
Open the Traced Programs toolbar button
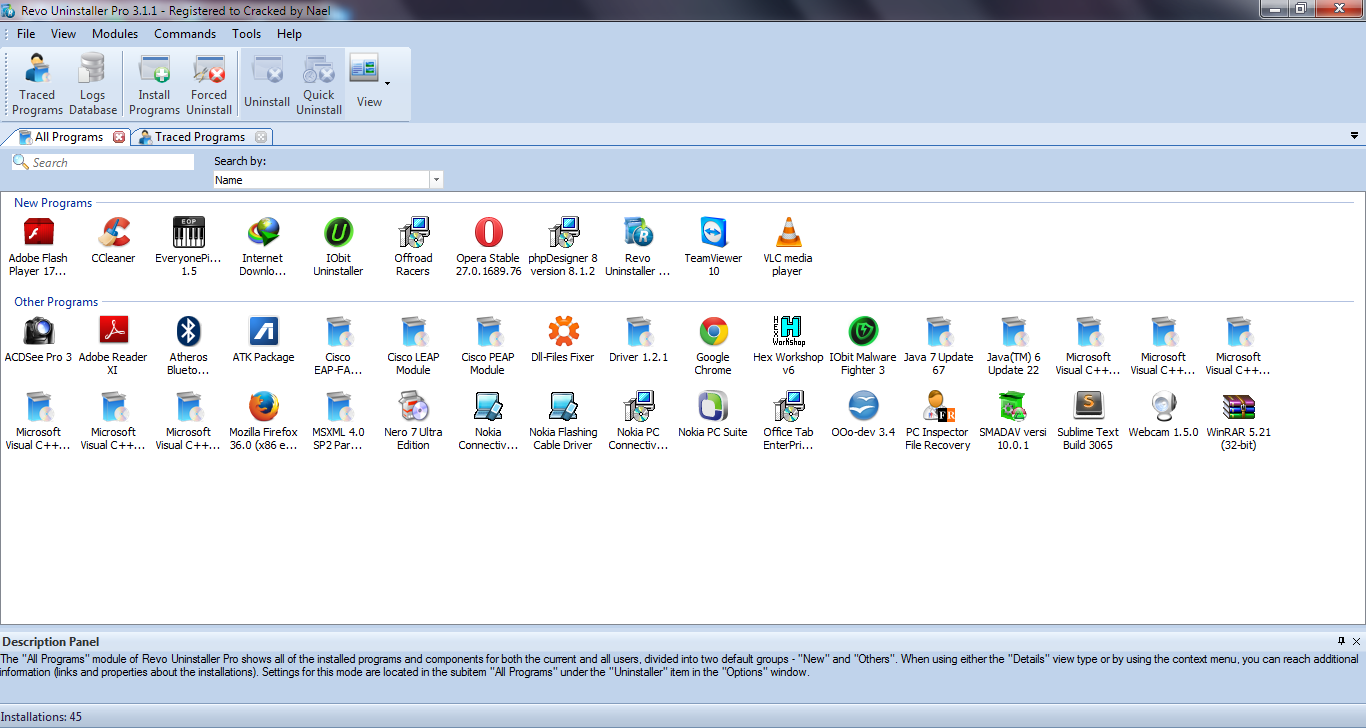click(x=38, y=84)
